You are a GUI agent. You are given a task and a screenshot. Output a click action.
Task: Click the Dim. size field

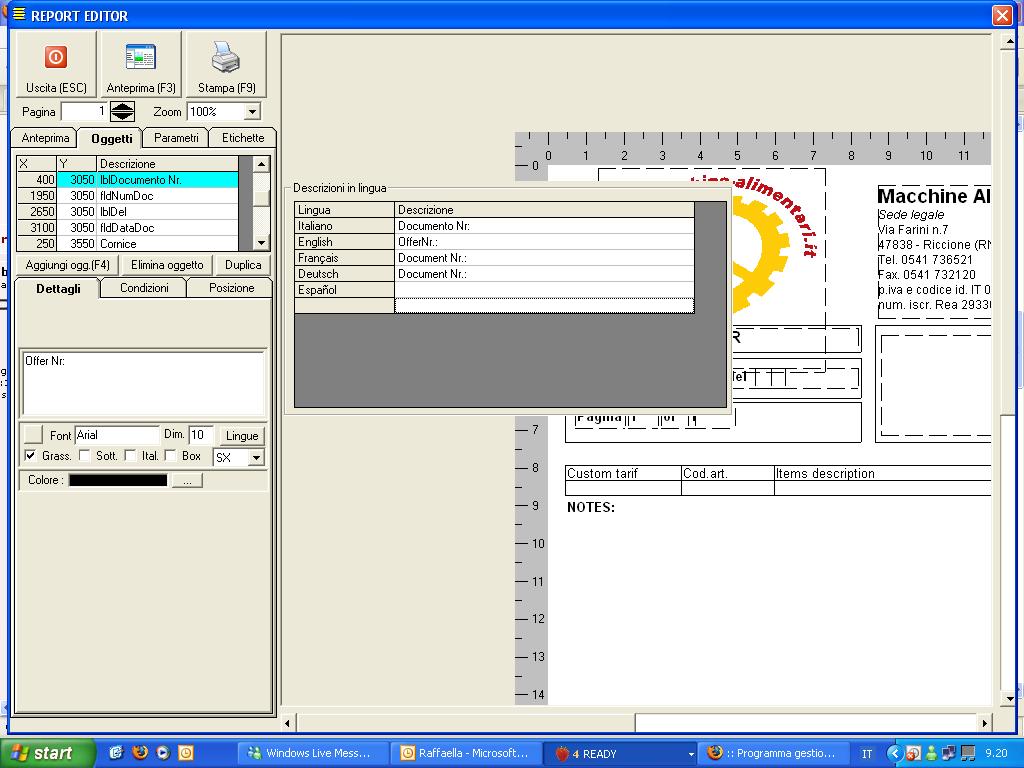pos(200,435)
